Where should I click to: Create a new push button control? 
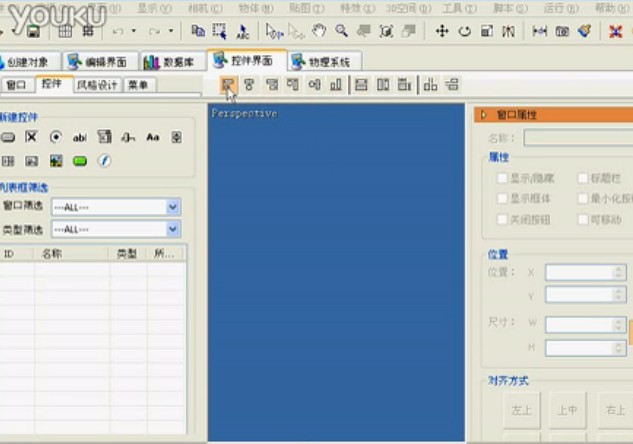[8, 137]
